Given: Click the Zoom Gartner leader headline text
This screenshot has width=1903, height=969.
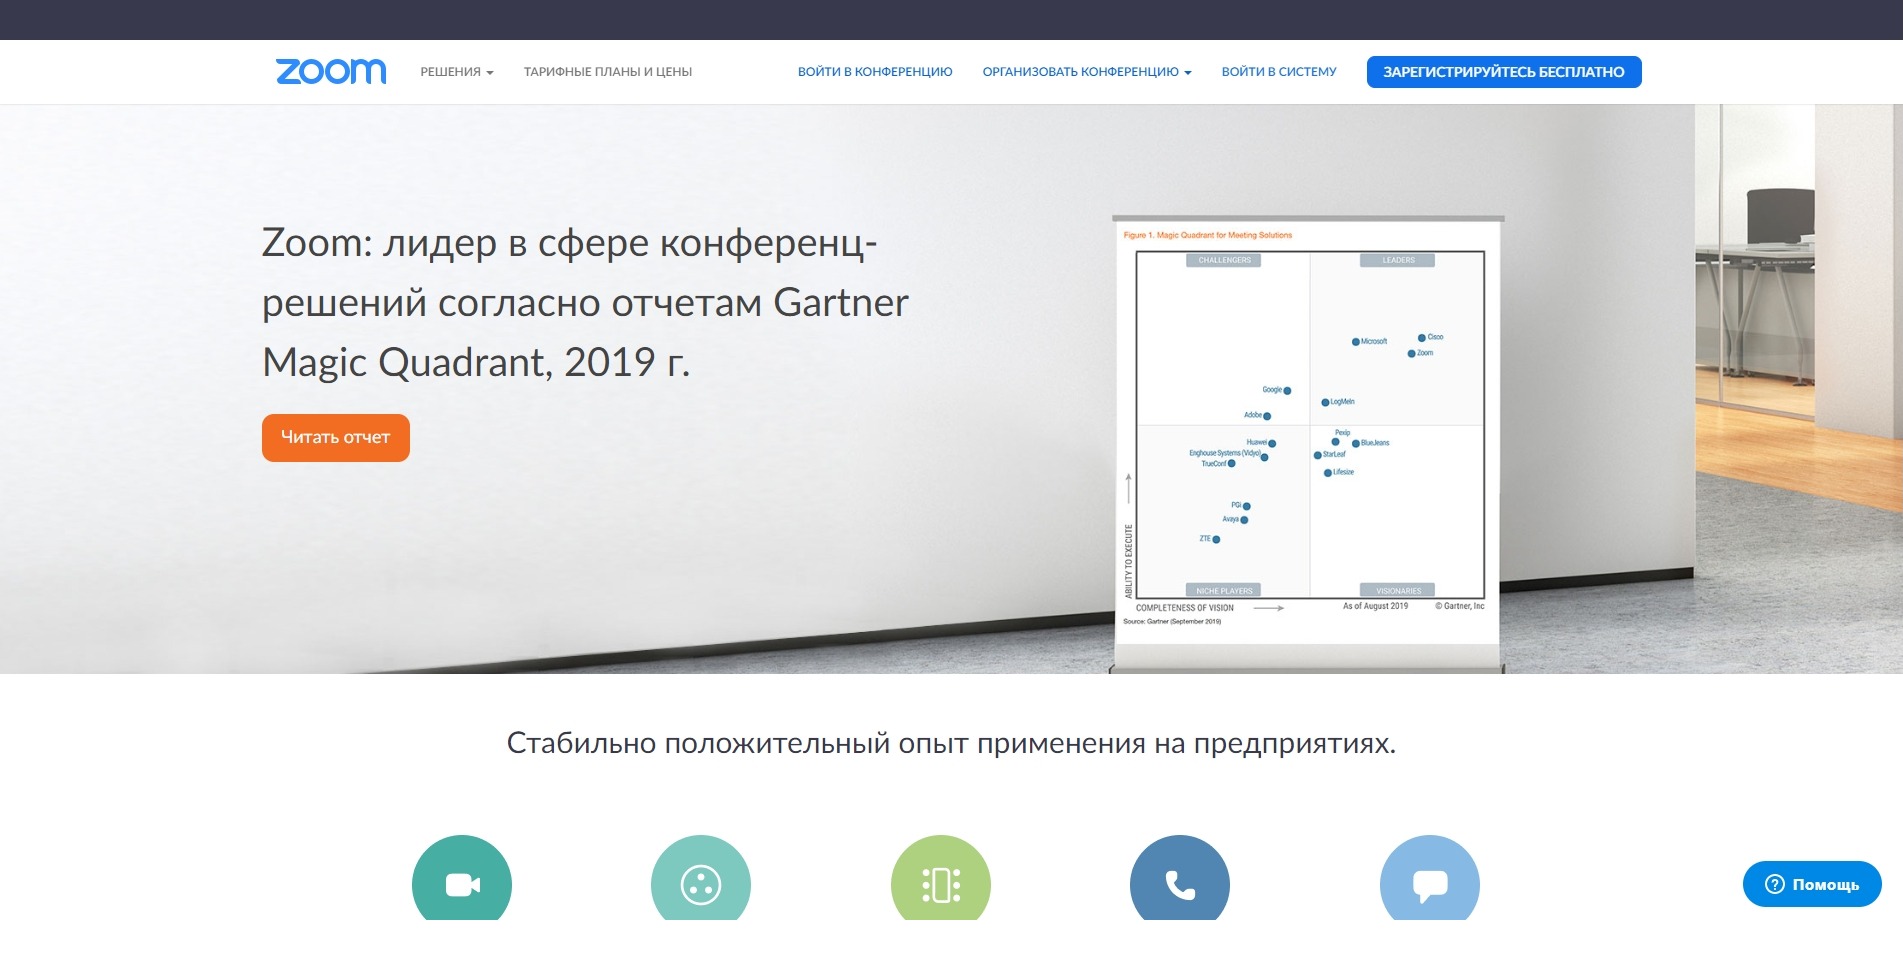Looking at the screenshot, I should pyautogui.click(x=585, y=302).
